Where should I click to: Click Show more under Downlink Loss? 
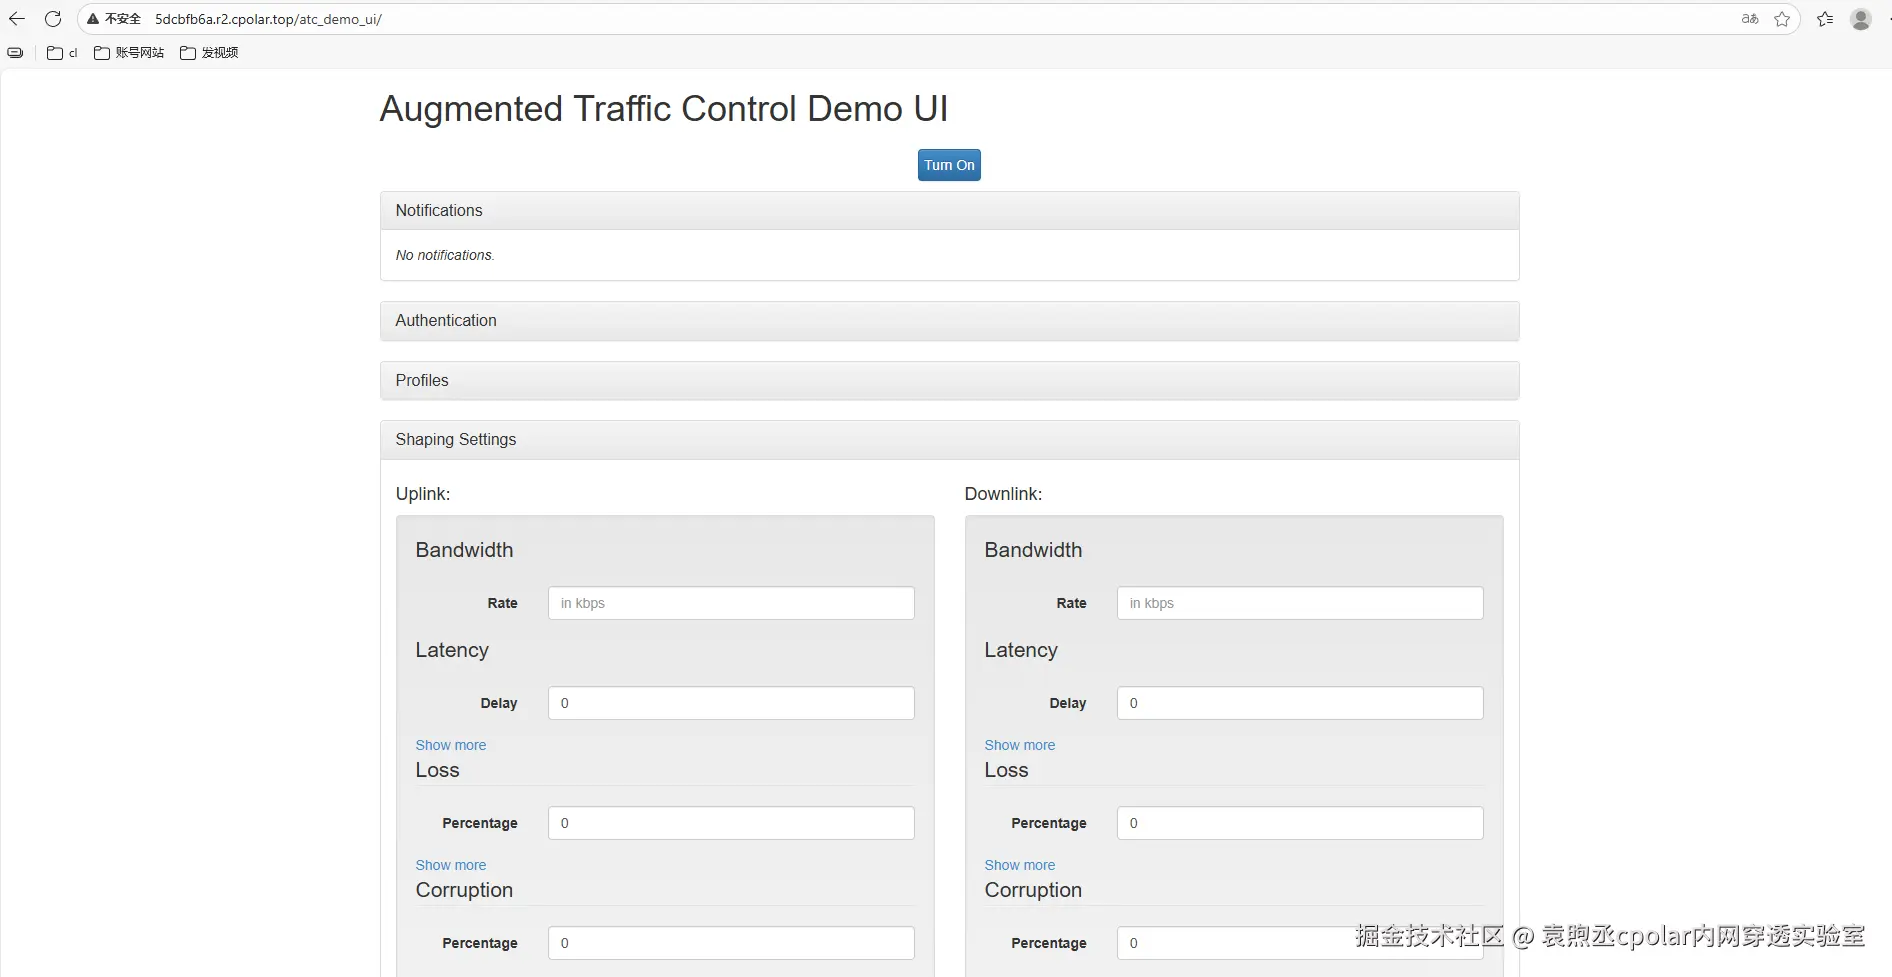point(1019,865)
